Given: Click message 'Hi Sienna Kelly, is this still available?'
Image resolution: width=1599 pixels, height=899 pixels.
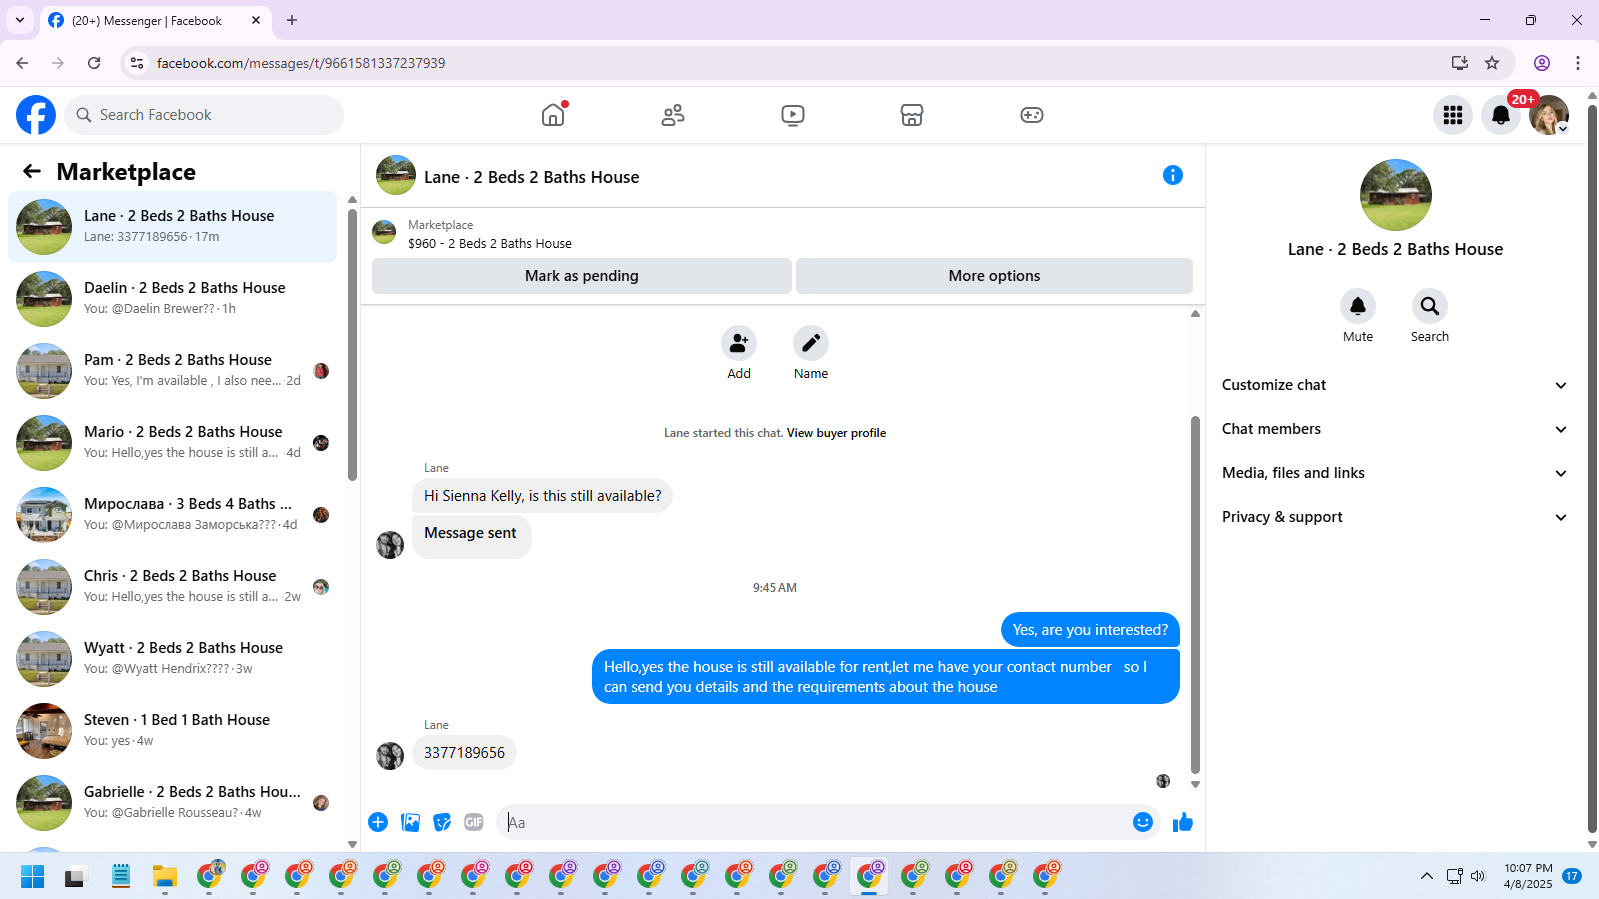Looking at the screenshot, I should [542, 496].
